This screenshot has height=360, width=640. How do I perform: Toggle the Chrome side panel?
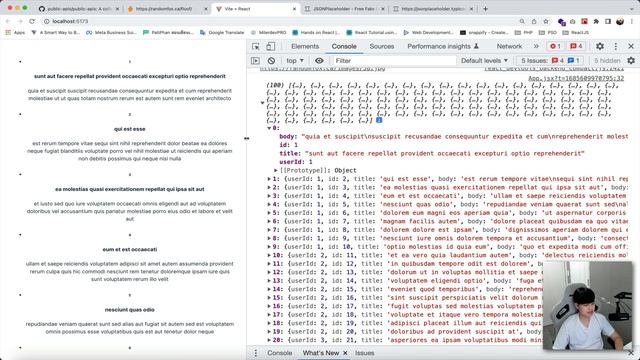(x=608, y=21)
